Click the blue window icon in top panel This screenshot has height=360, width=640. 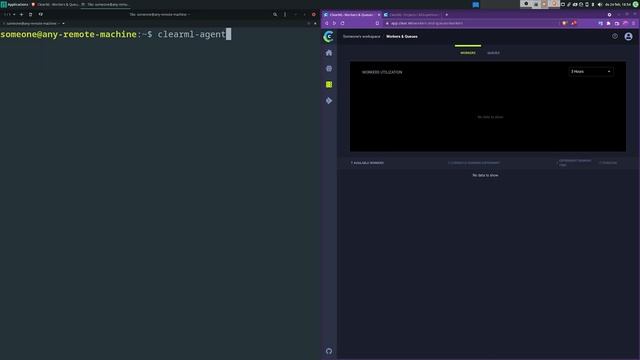pos(476,4)
